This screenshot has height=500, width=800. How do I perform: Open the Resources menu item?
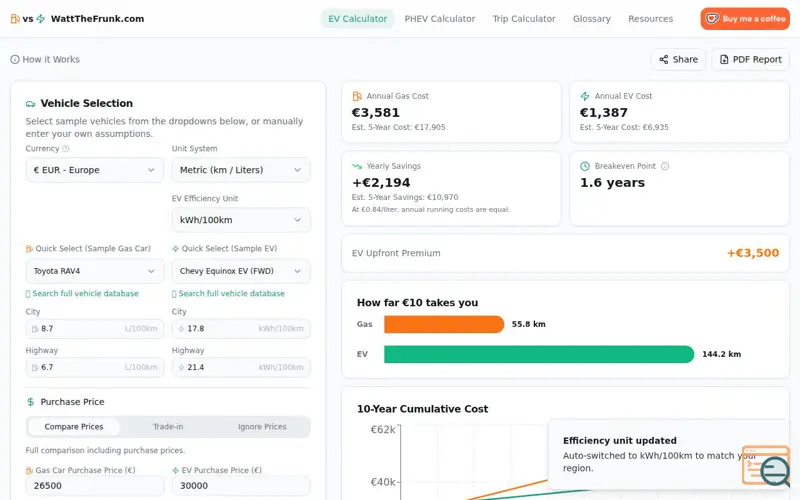650,19
